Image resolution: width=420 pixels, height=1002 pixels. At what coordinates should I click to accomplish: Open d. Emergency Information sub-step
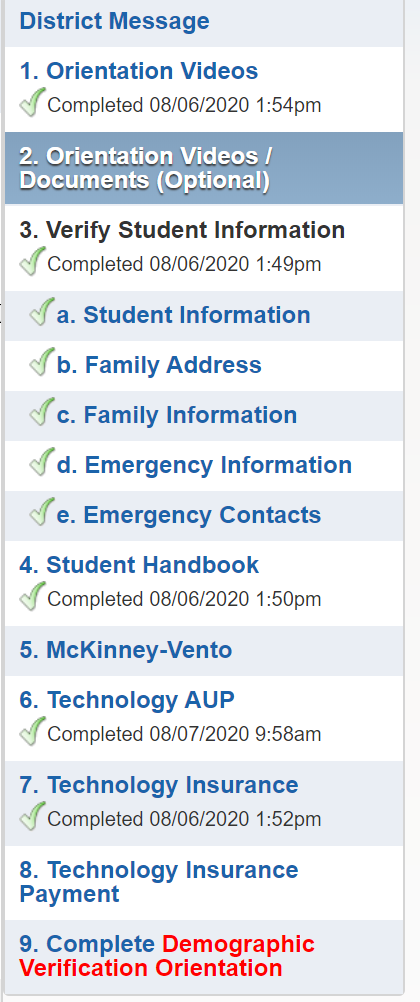[205, 465]
